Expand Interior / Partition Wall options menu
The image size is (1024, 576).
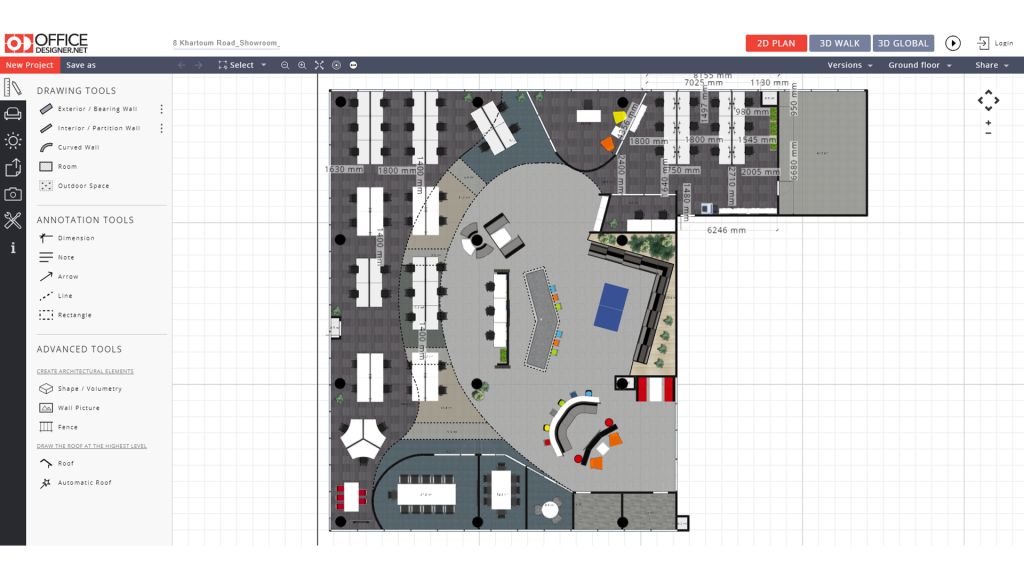161,128
